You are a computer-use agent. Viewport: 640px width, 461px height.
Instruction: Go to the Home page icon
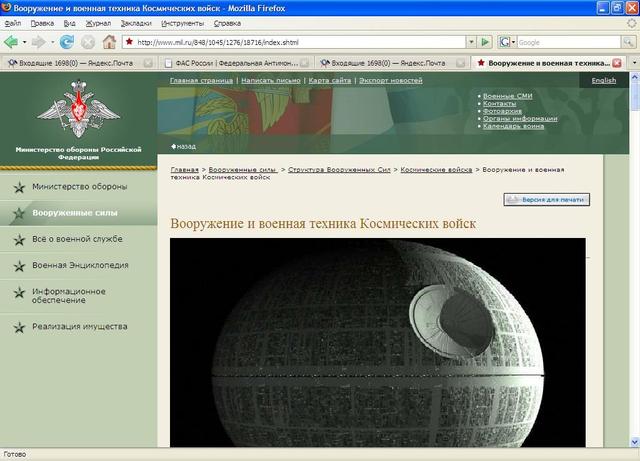pos(109,42)
